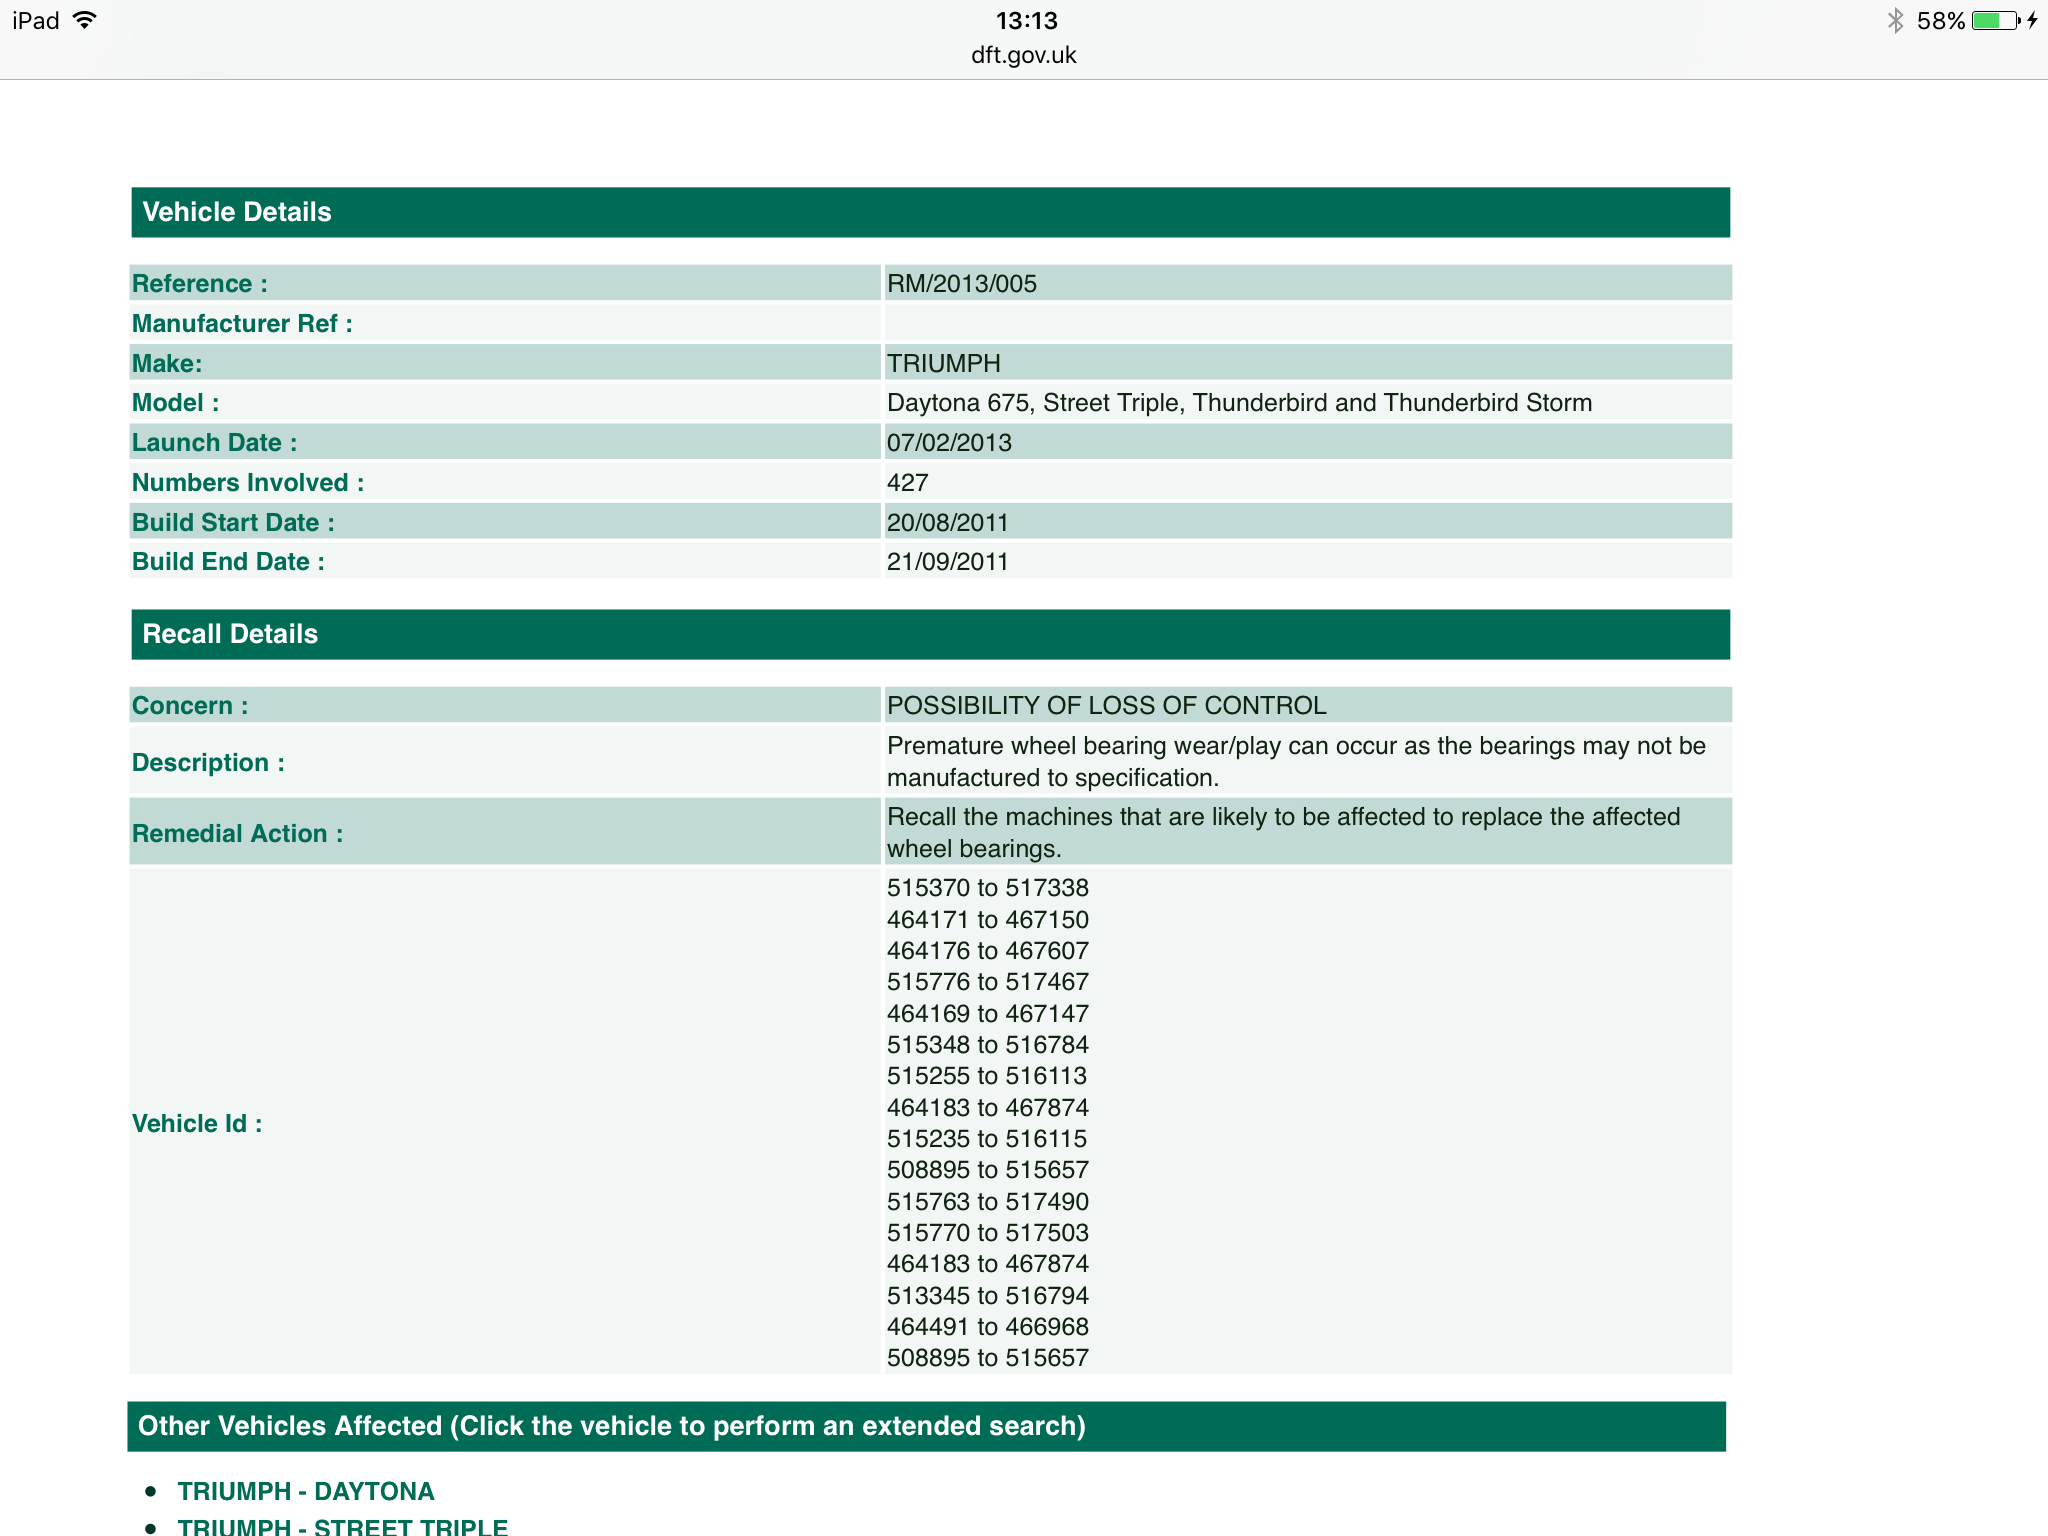The width and height of the screenshot is (2048, 1536).
Task: Select the Recall Details header
Action: tap(930, 634)
